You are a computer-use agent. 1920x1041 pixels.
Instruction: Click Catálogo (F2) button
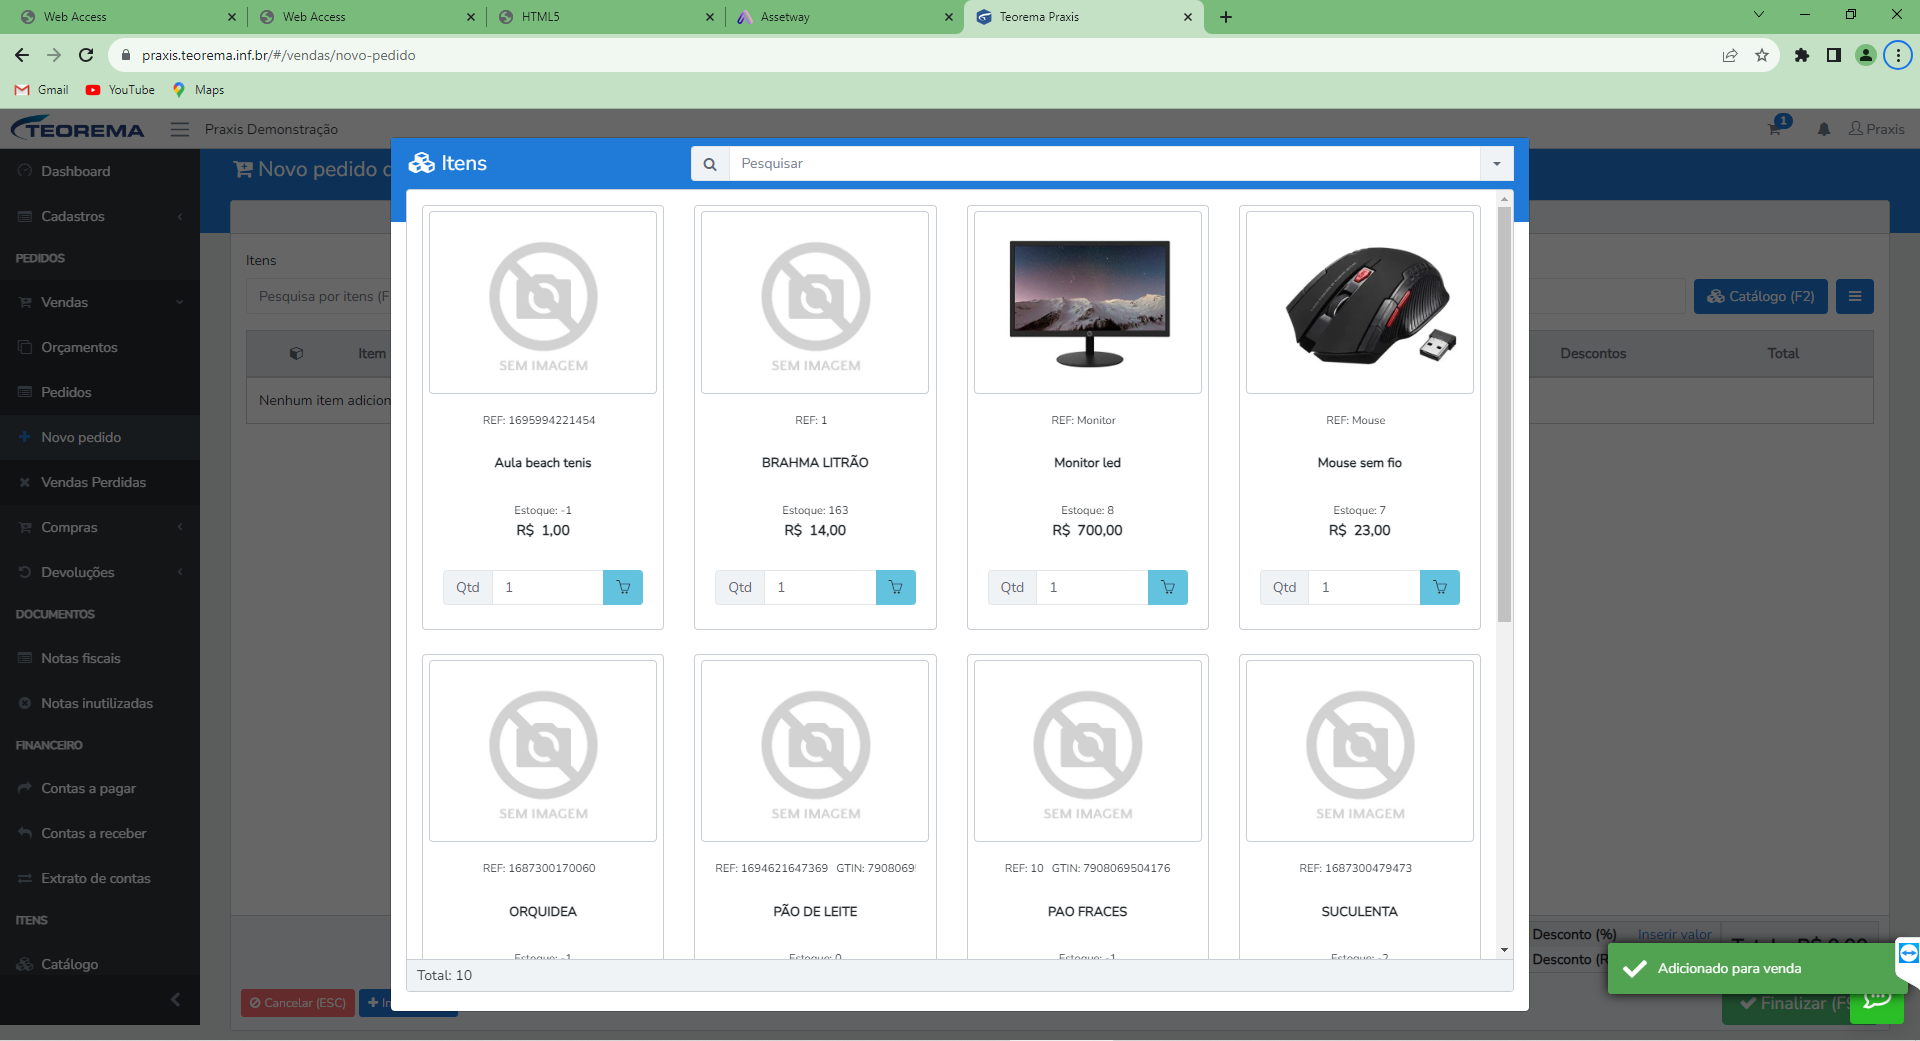tap(1760, 296)
